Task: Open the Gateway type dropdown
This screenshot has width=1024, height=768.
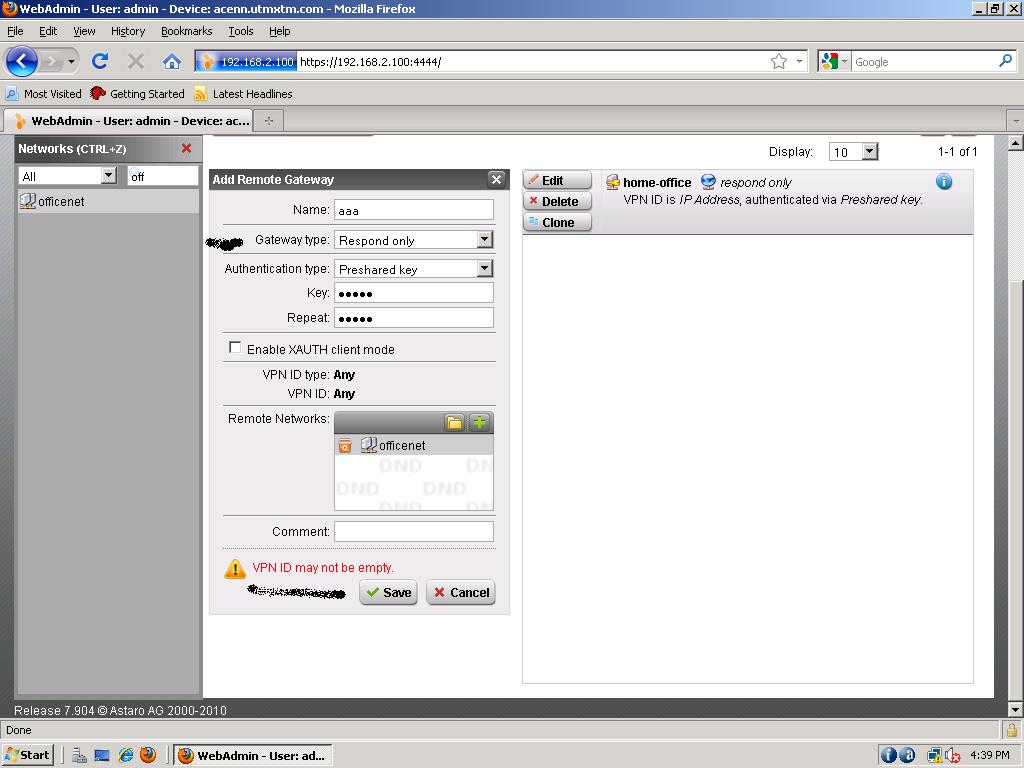Action: tap(484, 240)
